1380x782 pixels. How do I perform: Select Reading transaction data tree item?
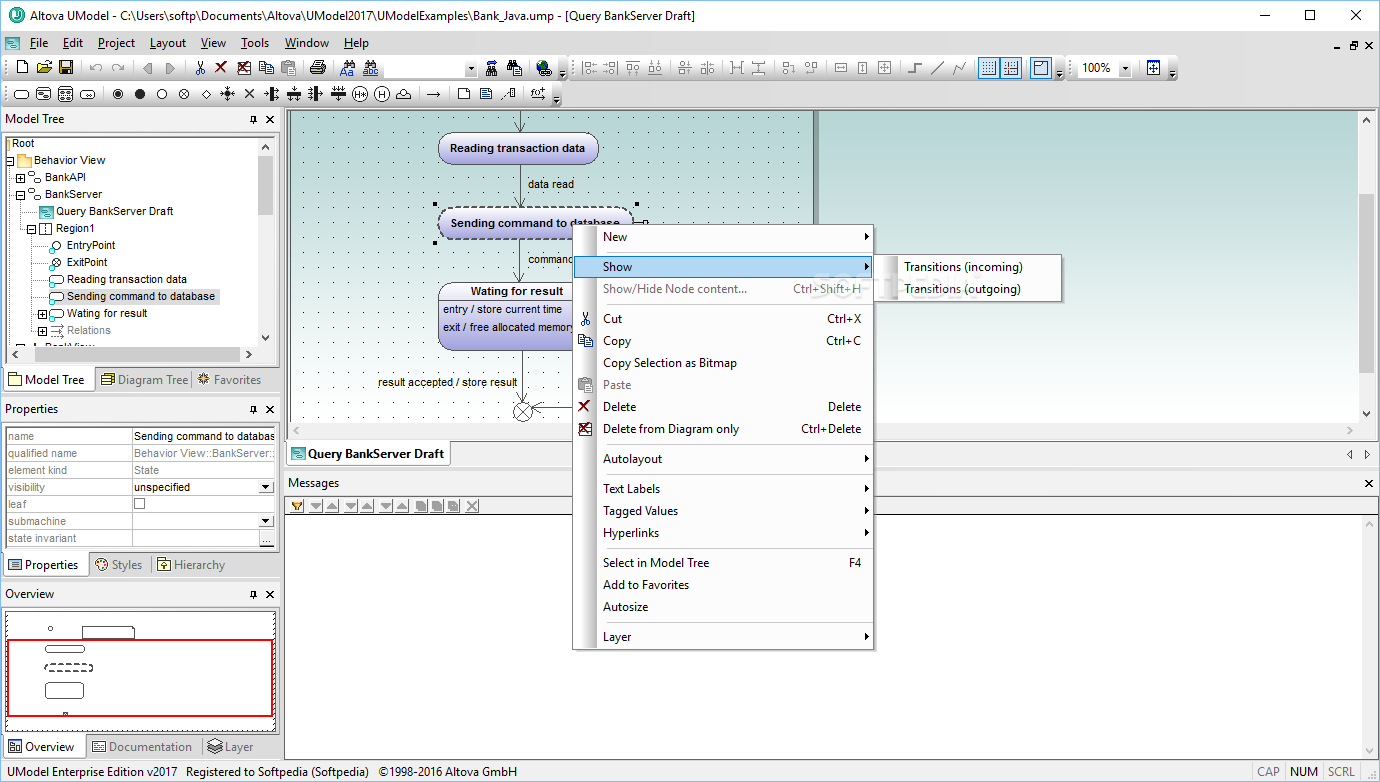coord(126,280)
